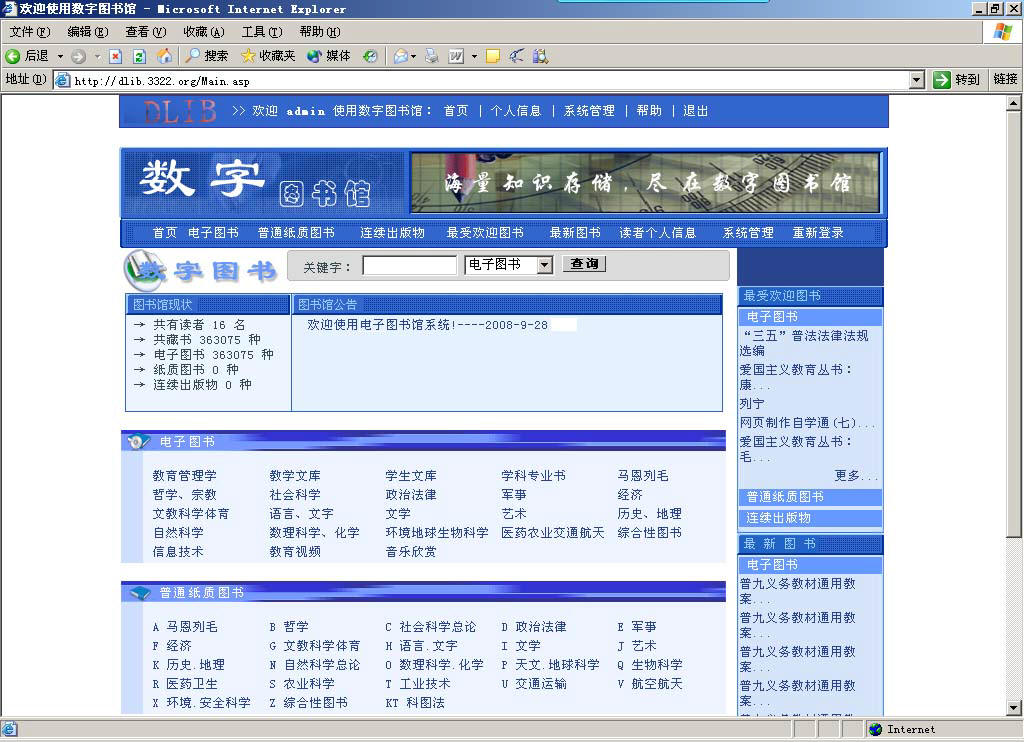The width and height of the screenshot is (1024, 742).
Task: Go to the browser Home page icon
Action: pyautogui.click(x=164, y=56)
